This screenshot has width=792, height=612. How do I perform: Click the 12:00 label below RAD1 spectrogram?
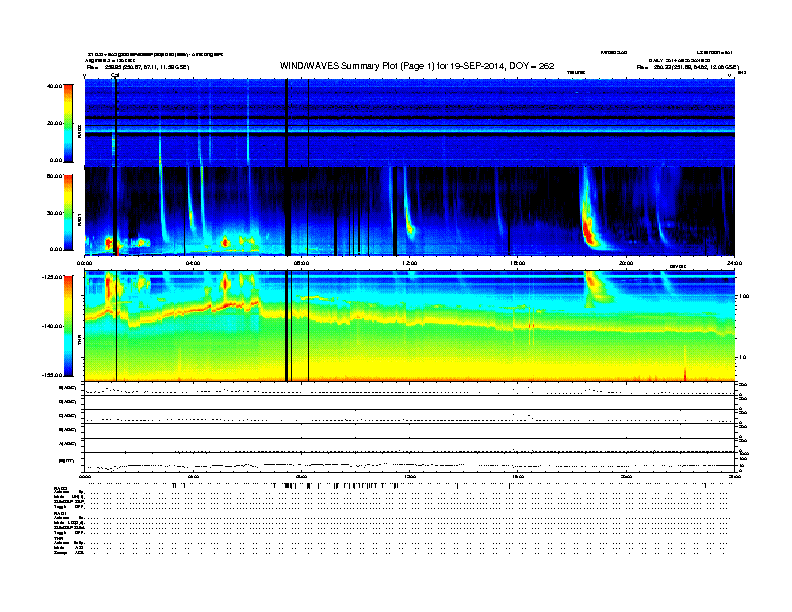point(410,263)
